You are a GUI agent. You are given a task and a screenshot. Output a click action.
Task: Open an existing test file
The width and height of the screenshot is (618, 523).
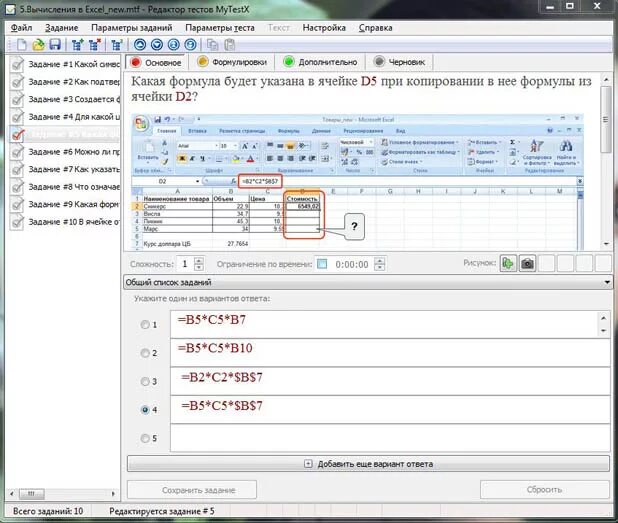[x=38, y=45]
